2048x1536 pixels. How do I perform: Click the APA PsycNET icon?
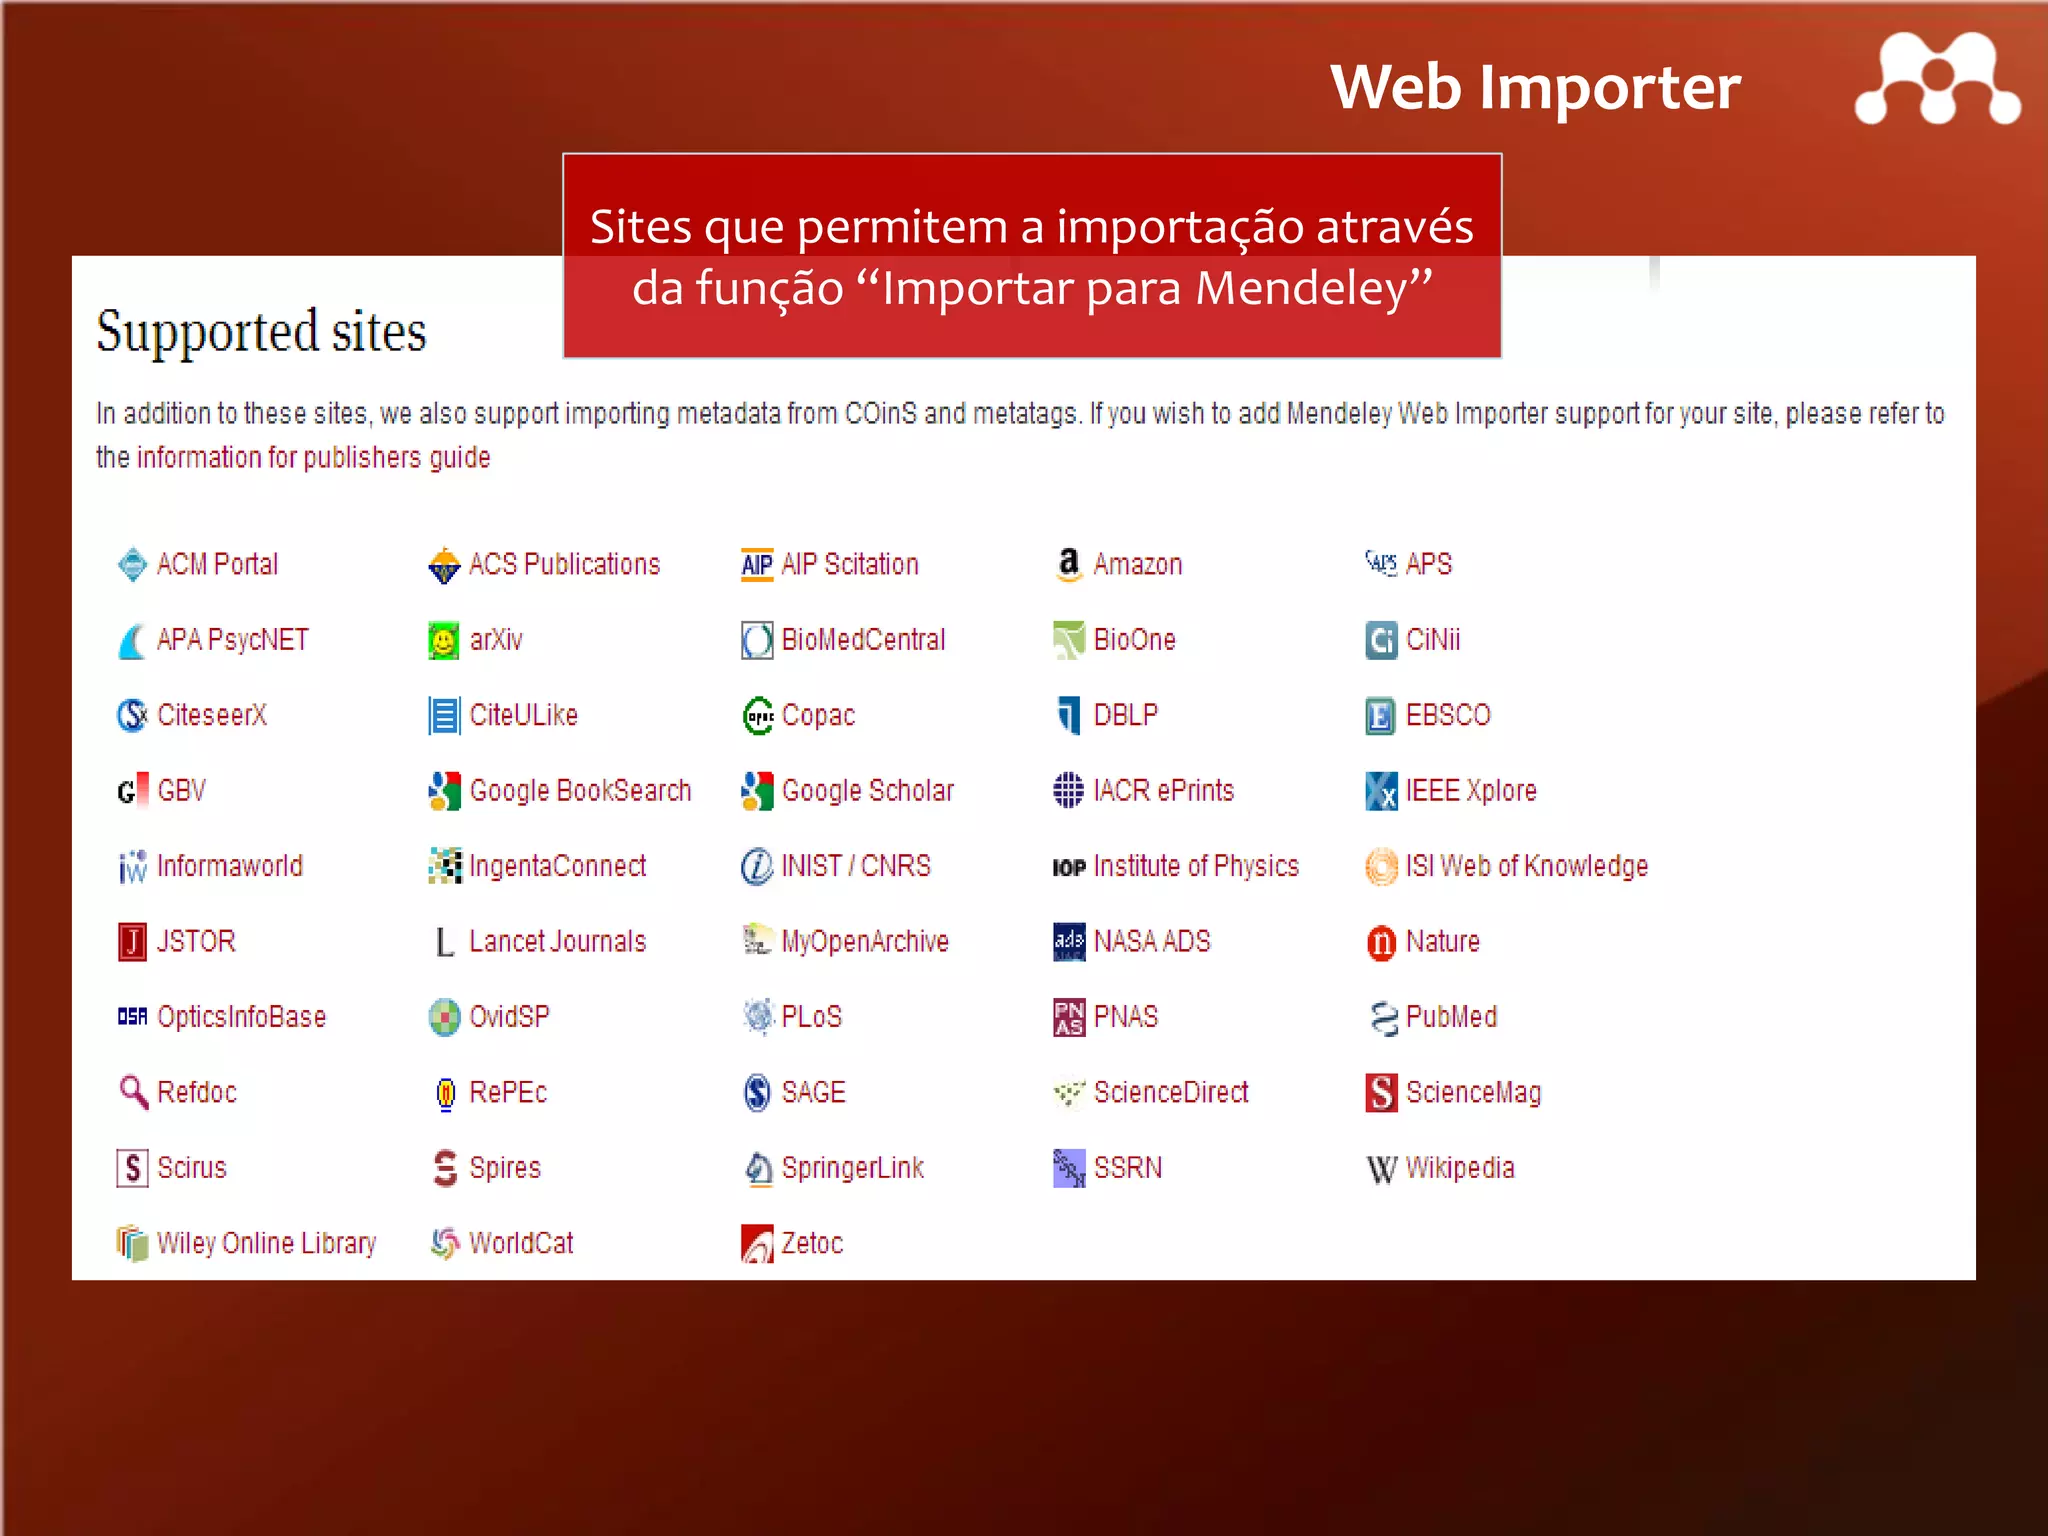(132, 641)
